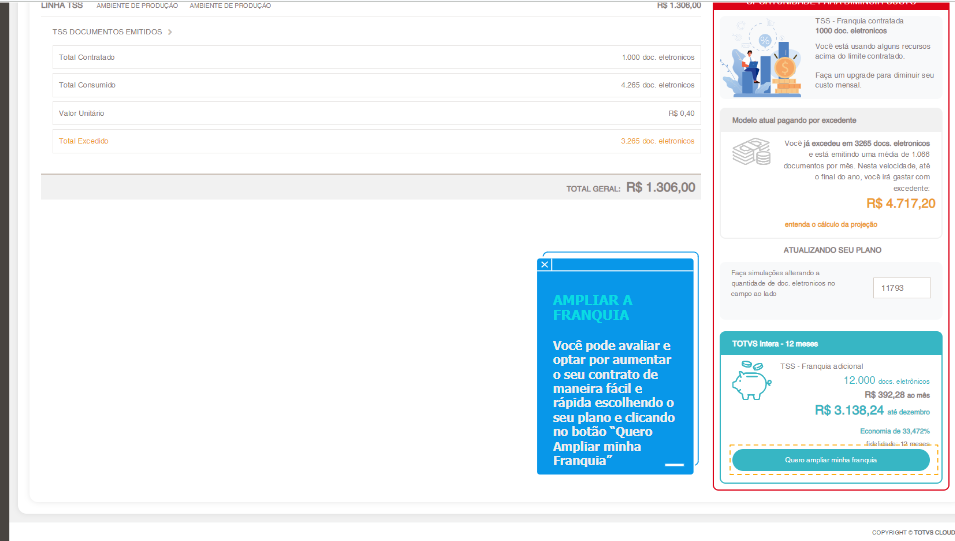Select the Total Contratado row label

(x=86, y=57)
